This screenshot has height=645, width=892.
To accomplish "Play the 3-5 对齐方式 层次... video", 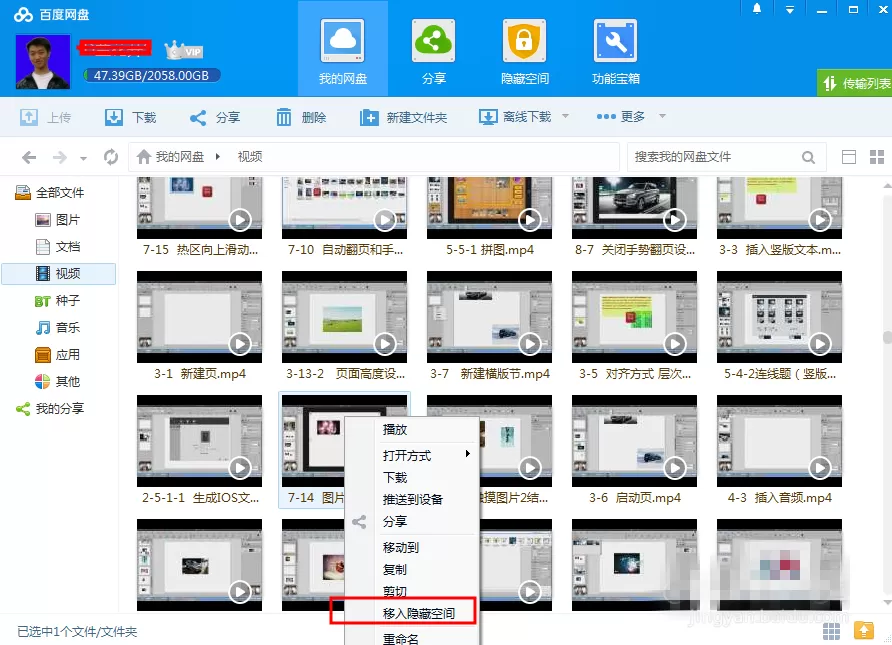I will point(675,344).
